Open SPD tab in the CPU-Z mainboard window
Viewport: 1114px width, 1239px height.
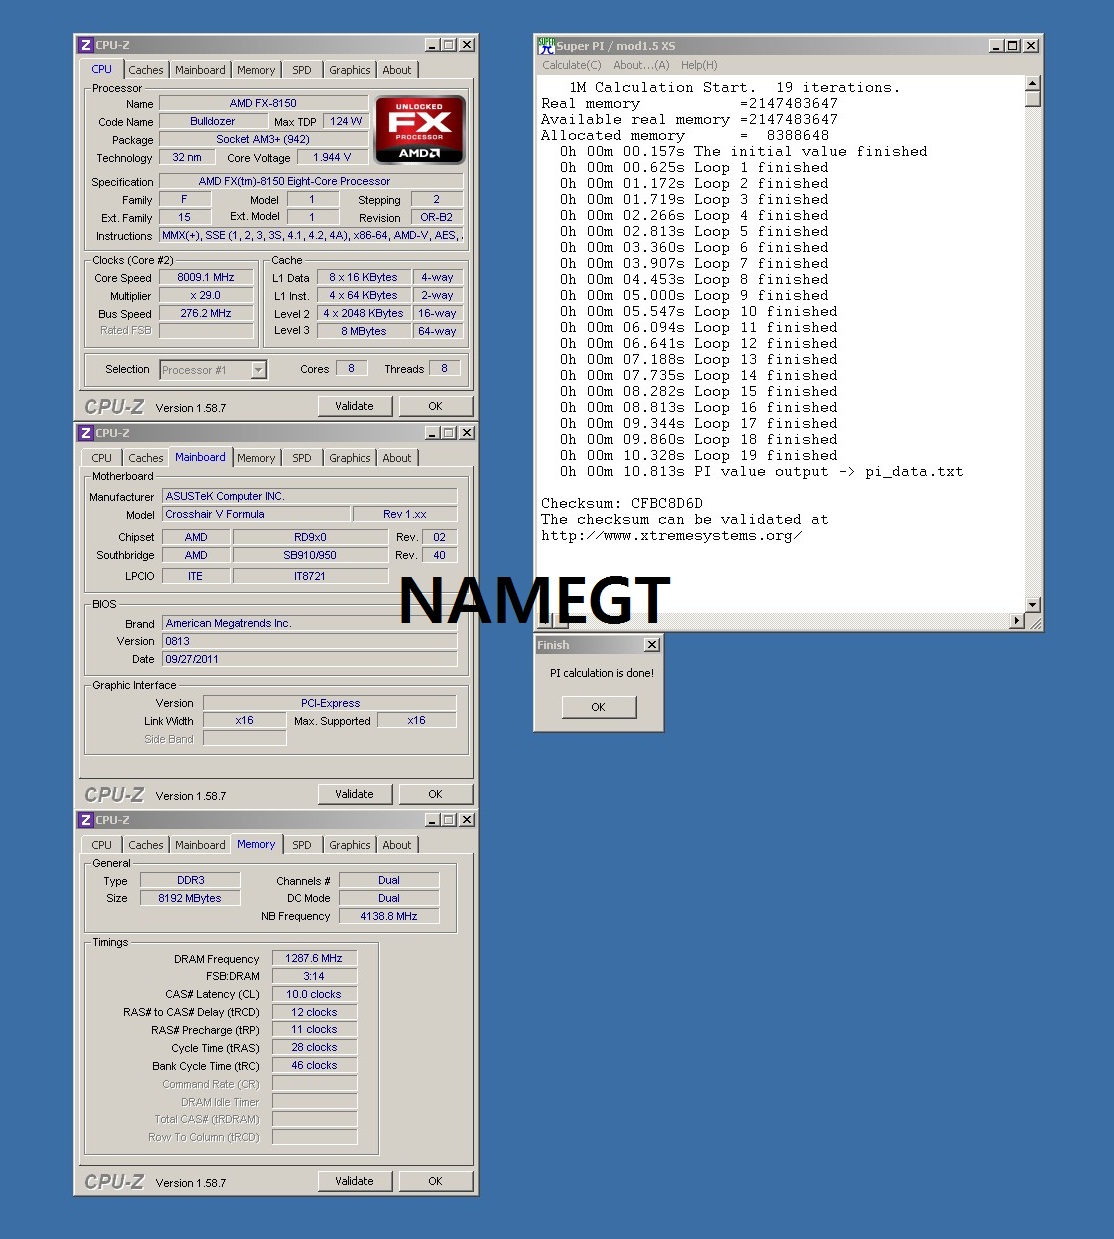tap(302, 458)
